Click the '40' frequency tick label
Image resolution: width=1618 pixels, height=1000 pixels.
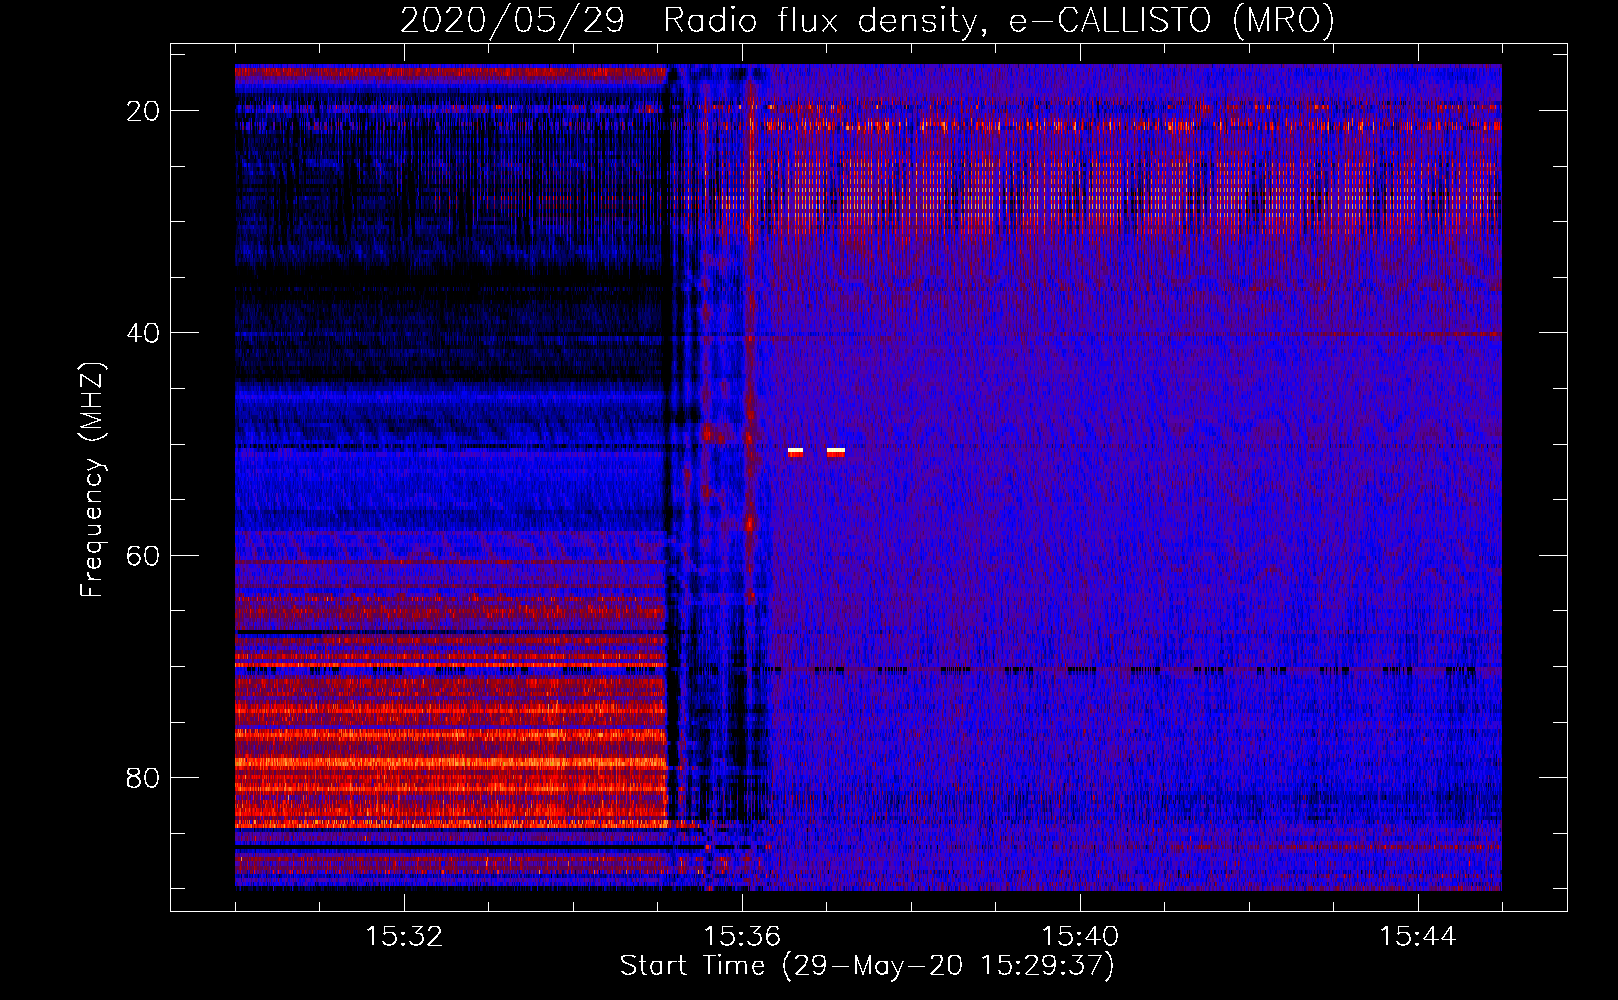(x=144, y=333)
